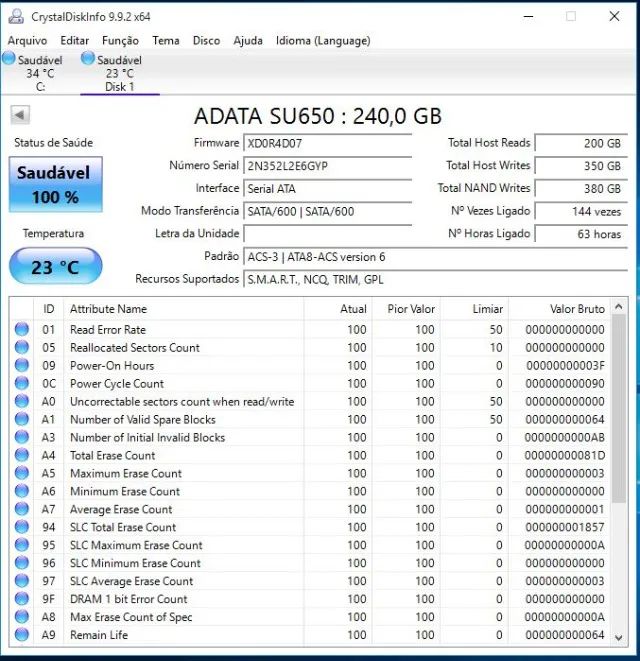The width and height of the screenshot is (640, 661).
Task: Open the Idioma (Language) menu
Action: pyautogui.click(x=323, y=40)
